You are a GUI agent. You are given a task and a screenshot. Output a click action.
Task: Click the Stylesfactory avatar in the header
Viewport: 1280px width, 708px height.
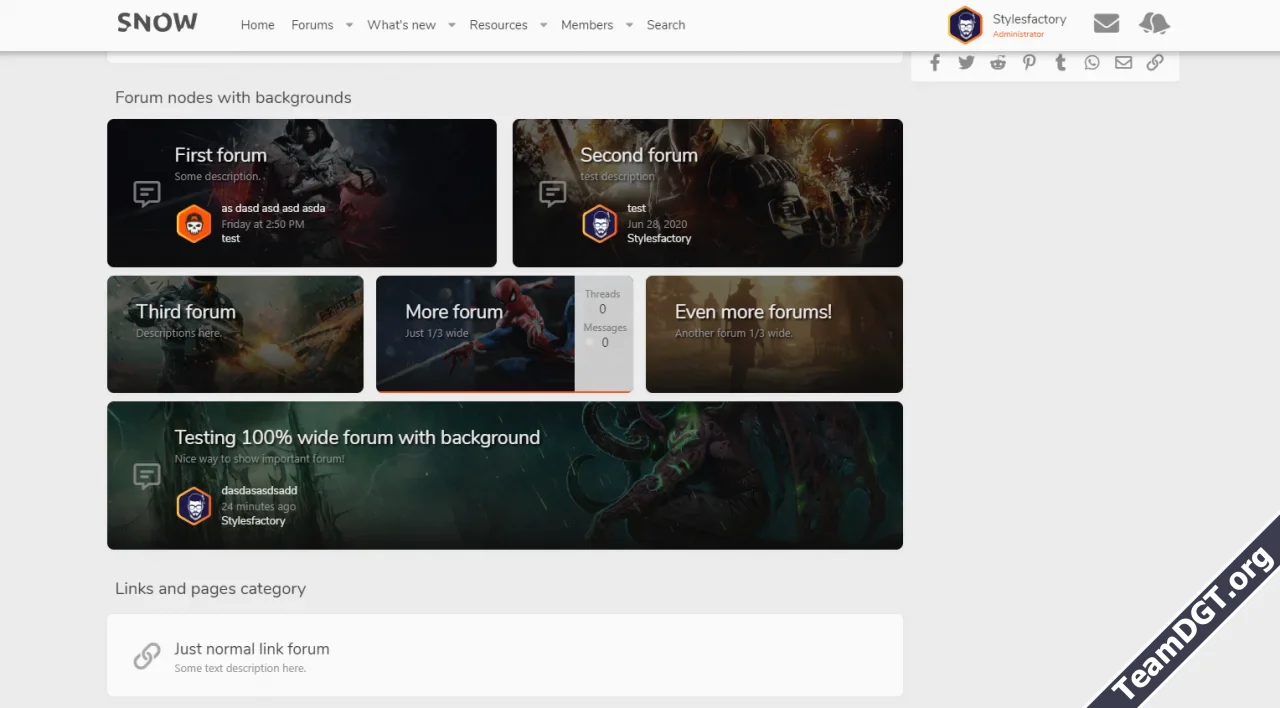(x=965, y=25)
